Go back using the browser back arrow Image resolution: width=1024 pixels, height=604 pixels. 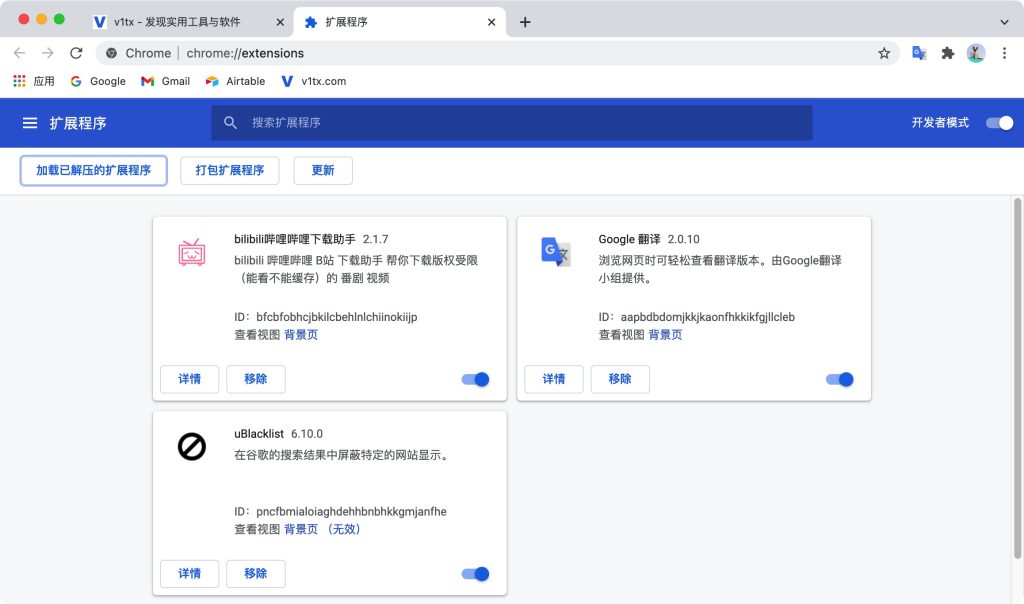pyautogui.click(x=20, y=53)
